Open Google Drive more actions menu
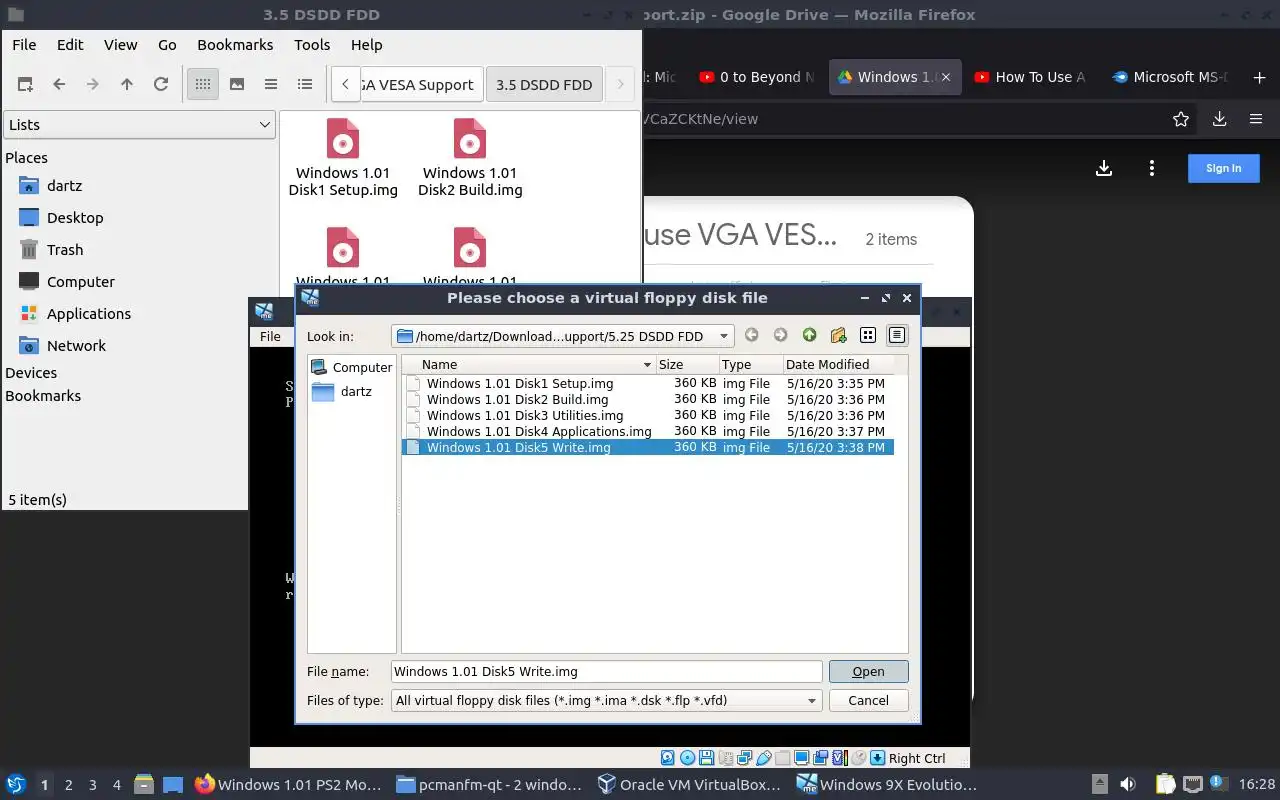The width and height of the screenshot is (1280, 800). (1152, 168)
